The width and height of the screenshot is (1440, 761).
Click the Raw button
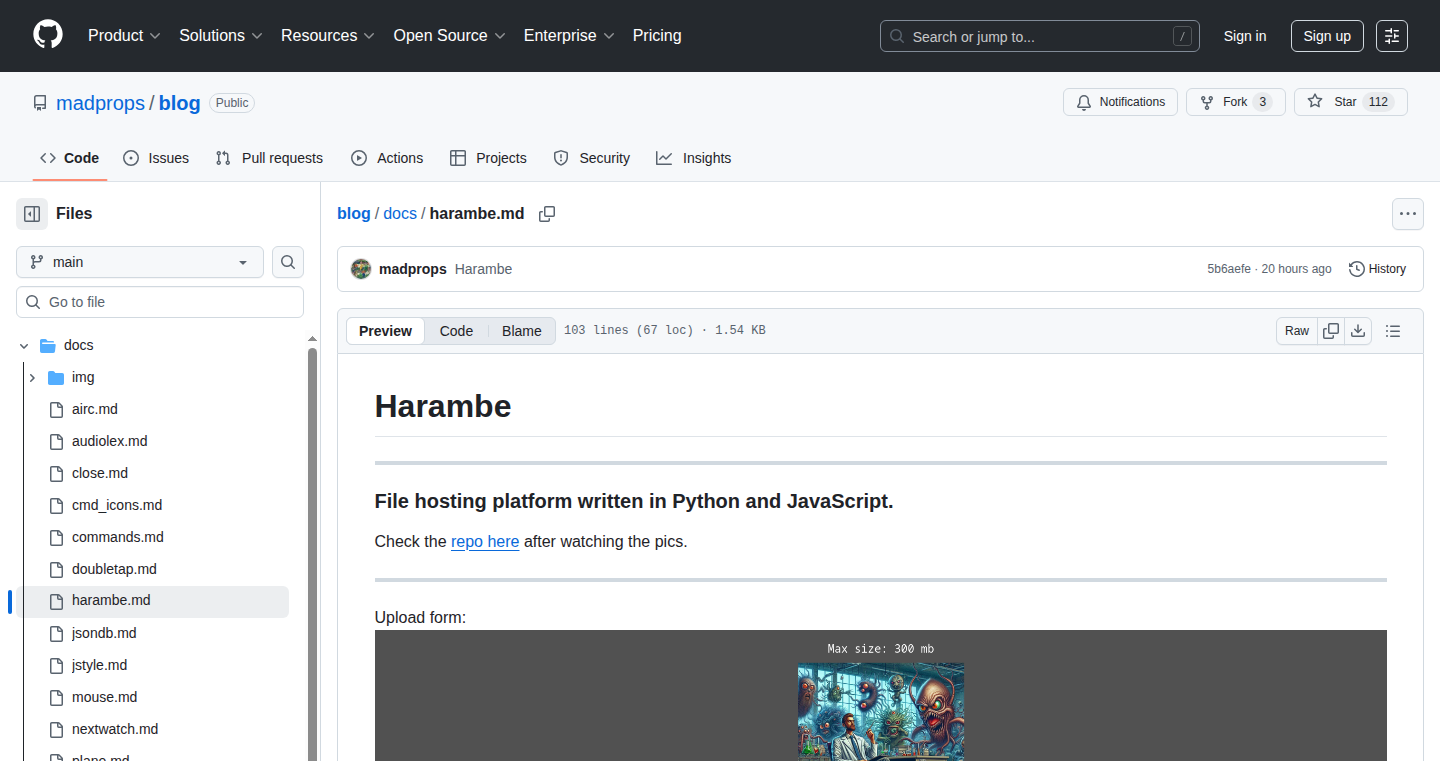tap(1297, 331)
